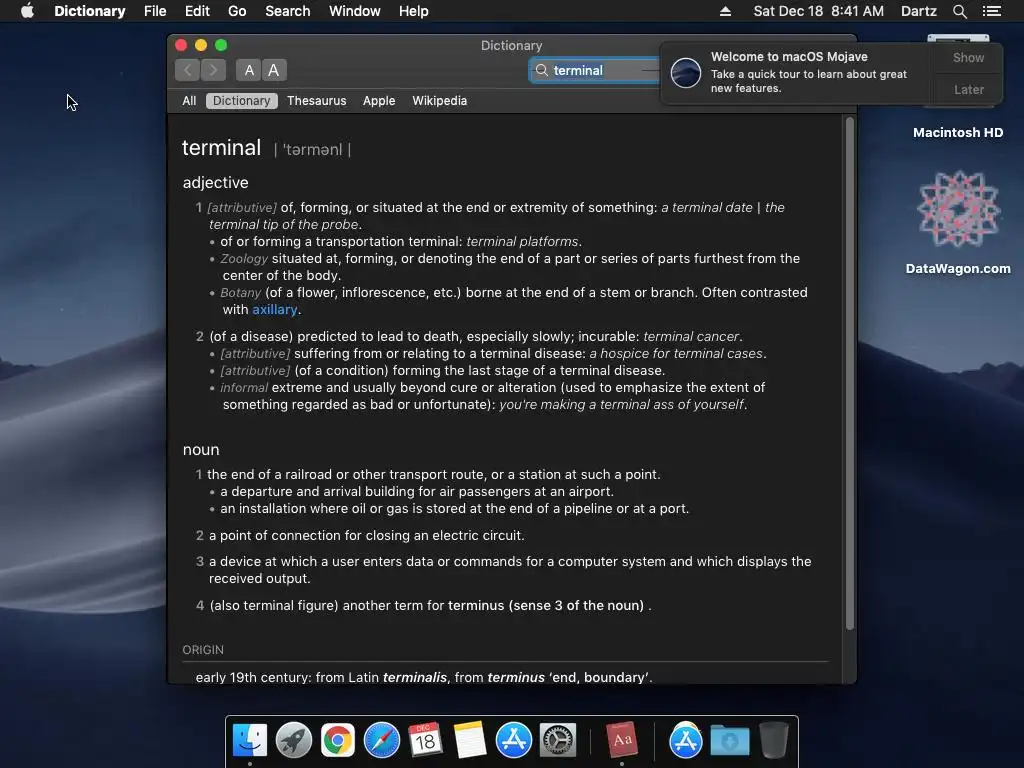Click the Dartz user name in menu bar

point(918,11)
